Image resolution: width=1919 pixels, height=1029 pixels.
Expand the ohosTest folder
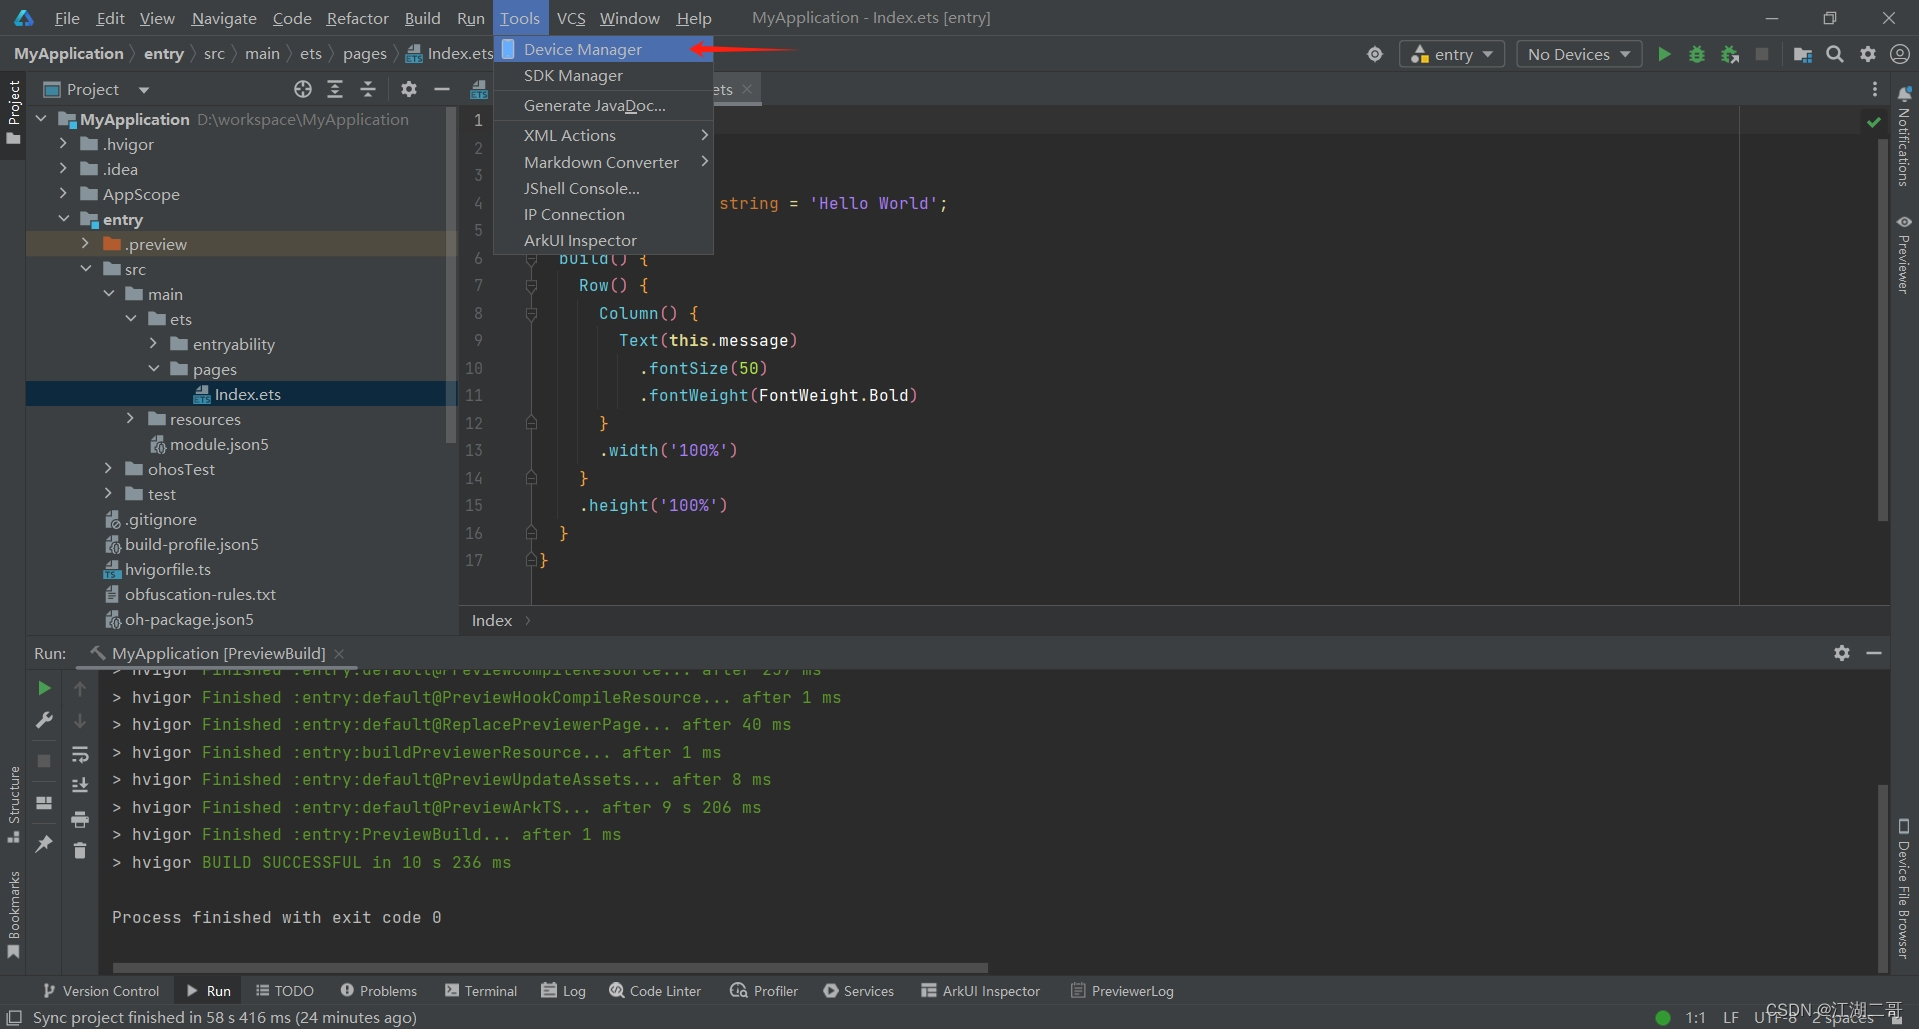(x=108, y=469)
